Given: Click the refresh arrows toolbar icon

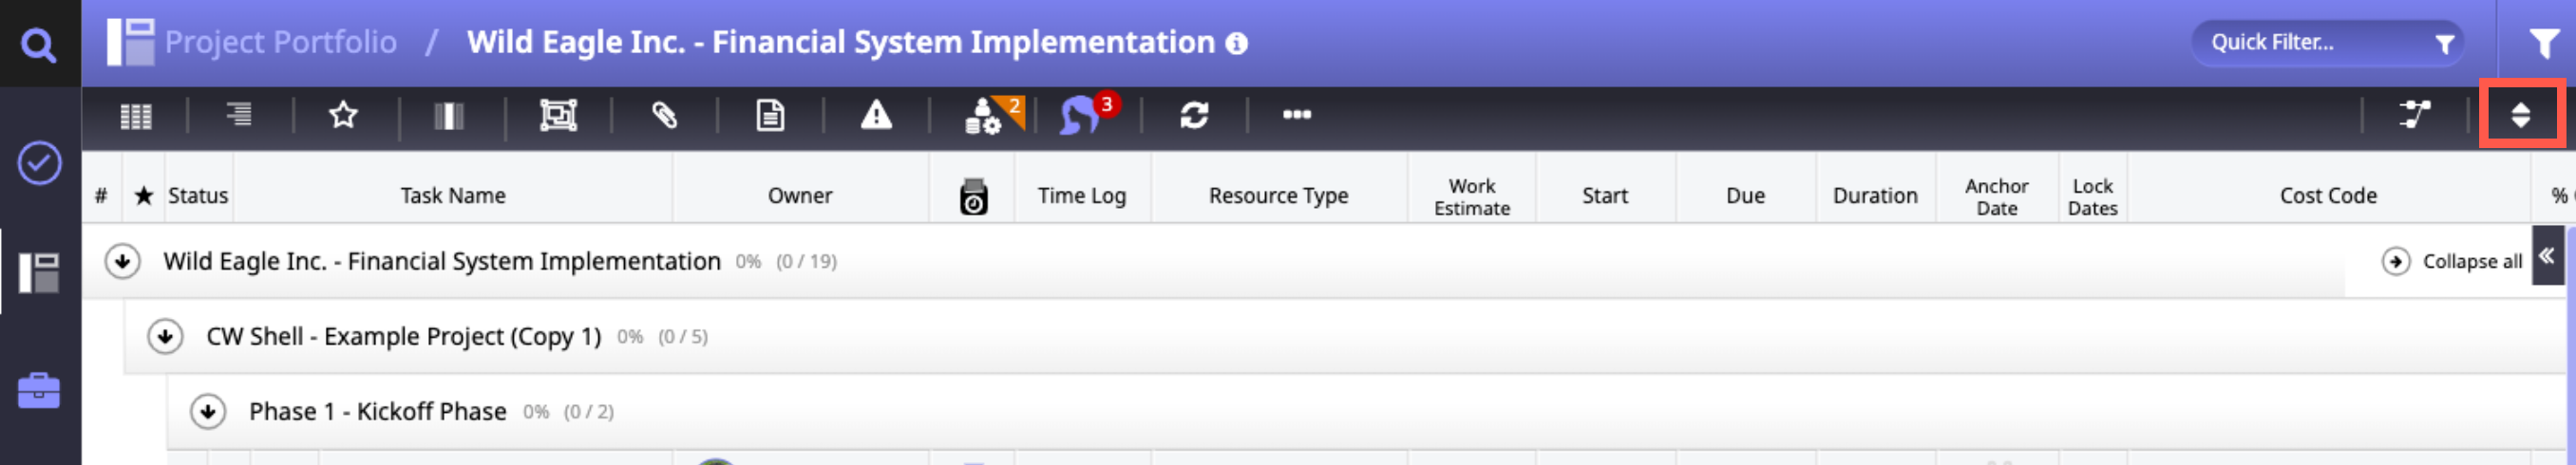Looking at the screenshot, I should tap(1193, 116).
